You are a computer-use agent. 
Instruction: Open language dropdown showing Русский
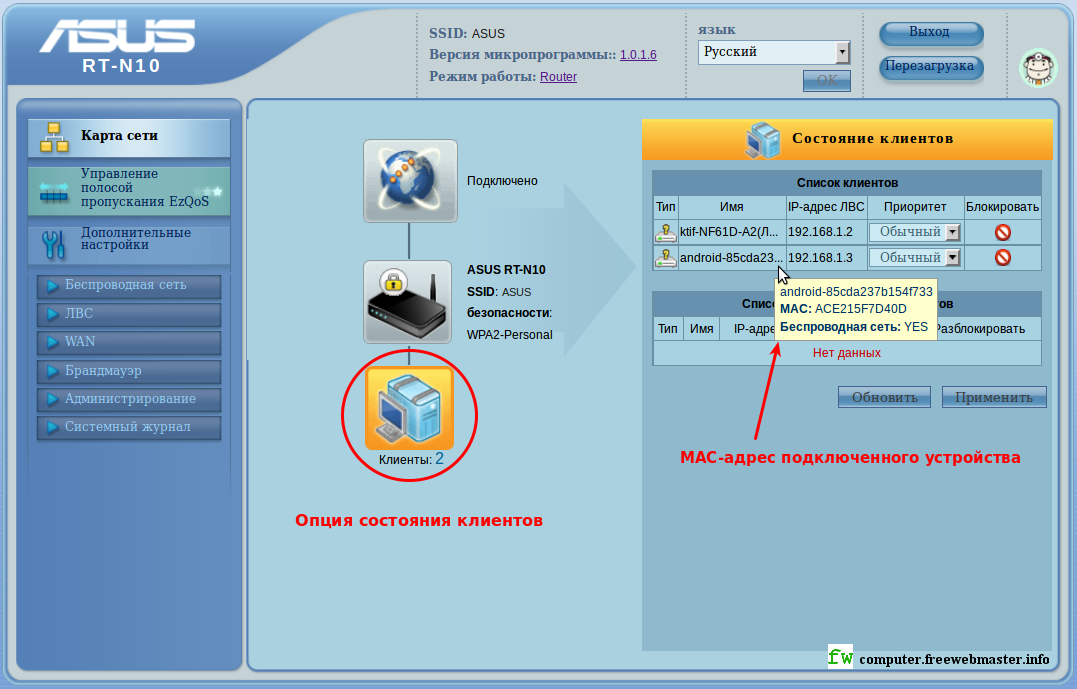(x=774, y=52)
